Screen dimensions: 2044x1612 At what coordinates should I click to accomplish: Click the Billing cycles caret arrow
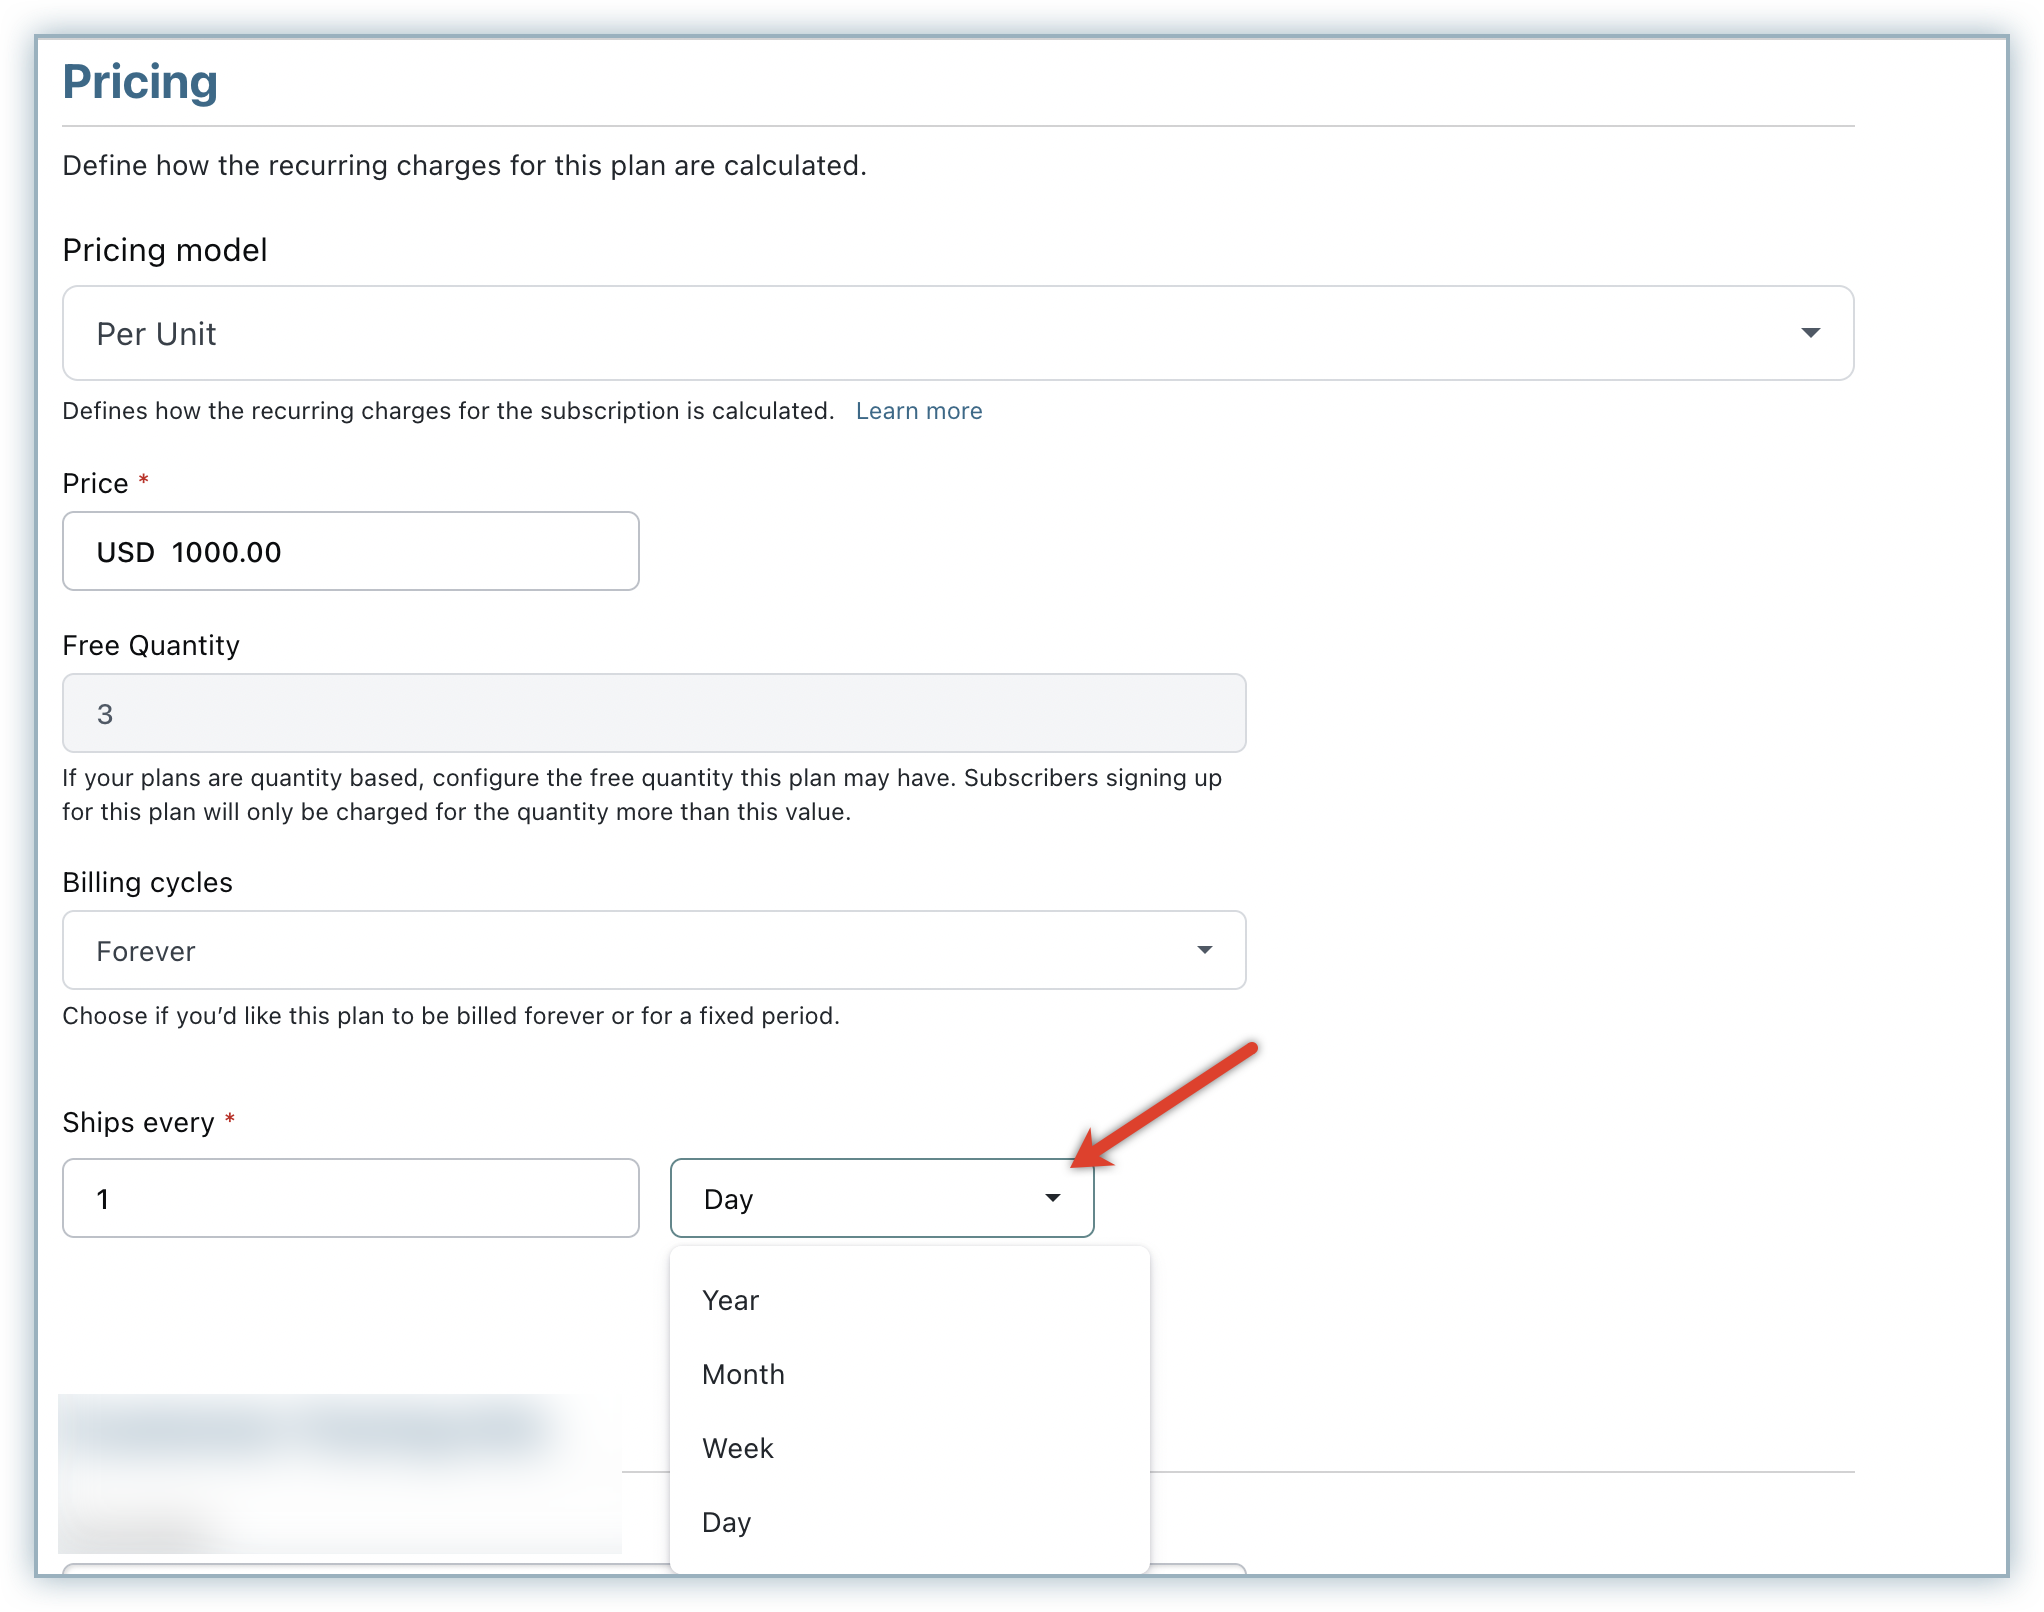[1204, 950]
